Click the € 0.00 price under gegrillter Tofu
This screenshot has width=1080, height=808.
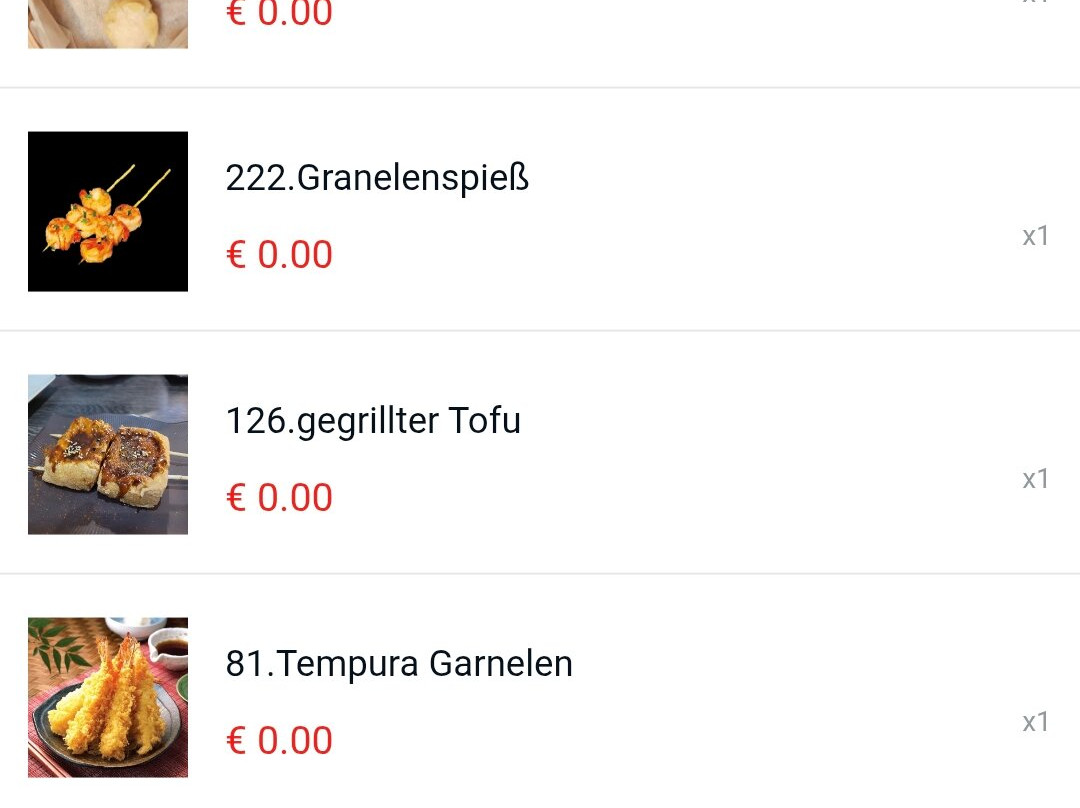tap(279, 498)
